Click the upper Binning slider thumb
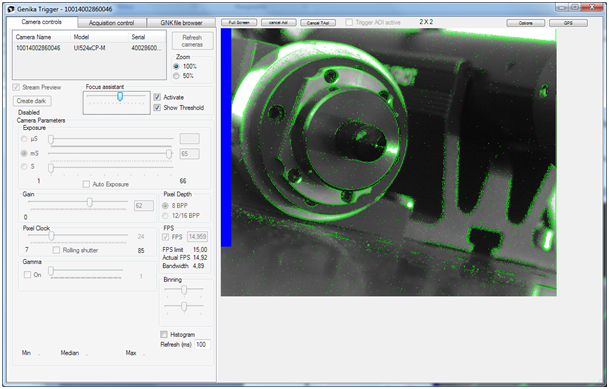 (x=184, y=290)
